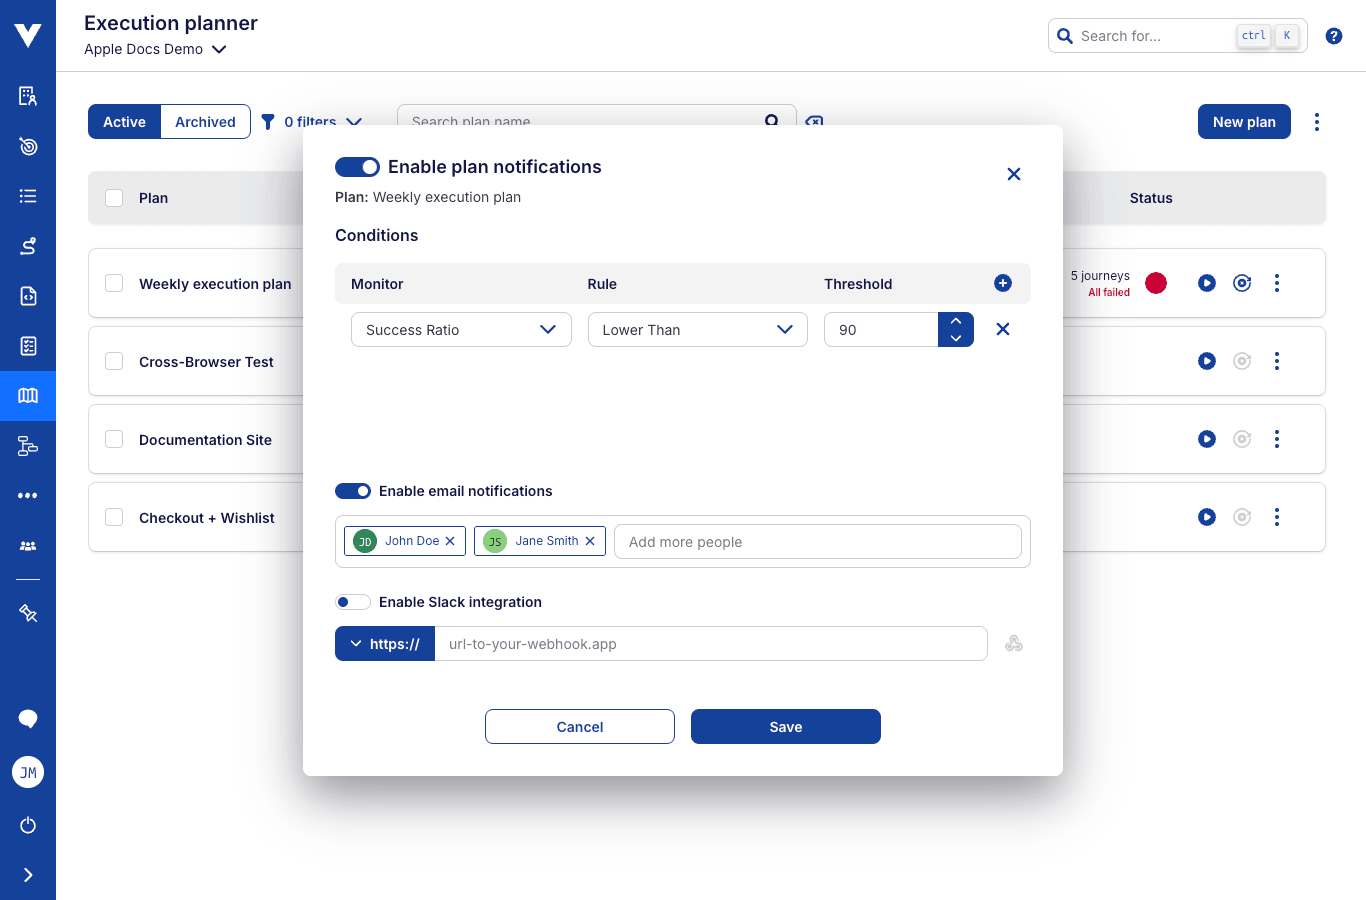Save the notification settings
The height and width of the screenshot is (900, 1366).
pos(785,726)
